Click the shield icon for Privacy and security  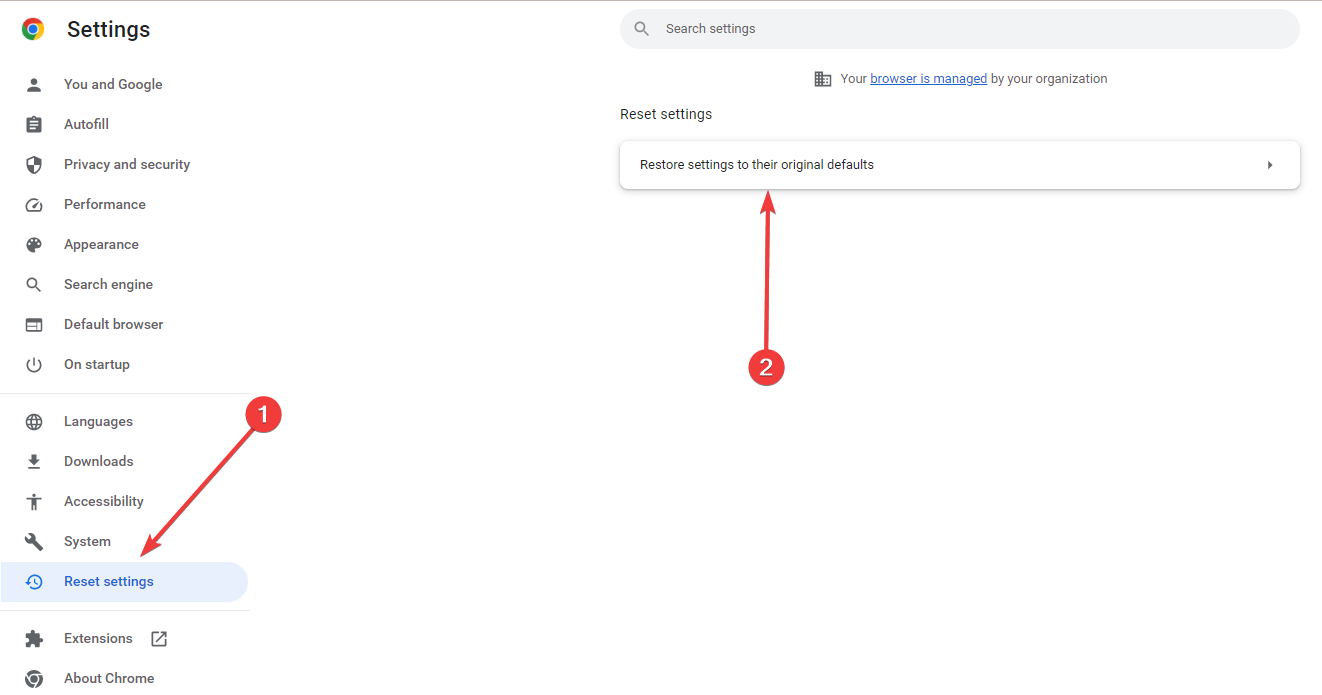coord(34,164)
